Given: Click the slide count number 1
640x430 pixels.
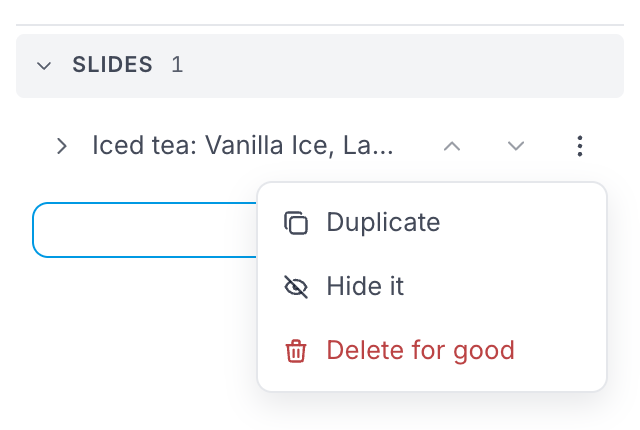Looking at the screenshot, I should pos(177,64).
